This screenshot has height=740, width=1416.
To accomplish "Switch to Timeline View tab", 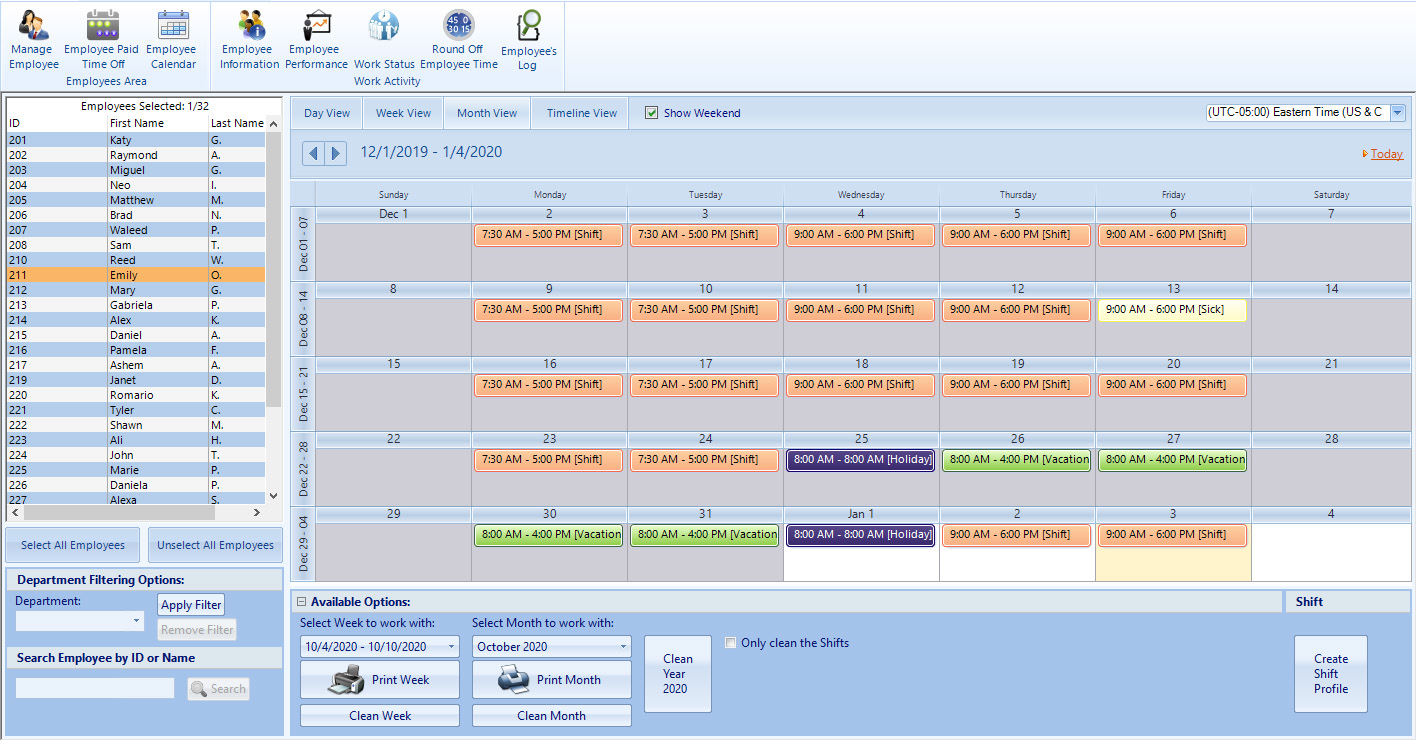I will click(x=581, y=113).
